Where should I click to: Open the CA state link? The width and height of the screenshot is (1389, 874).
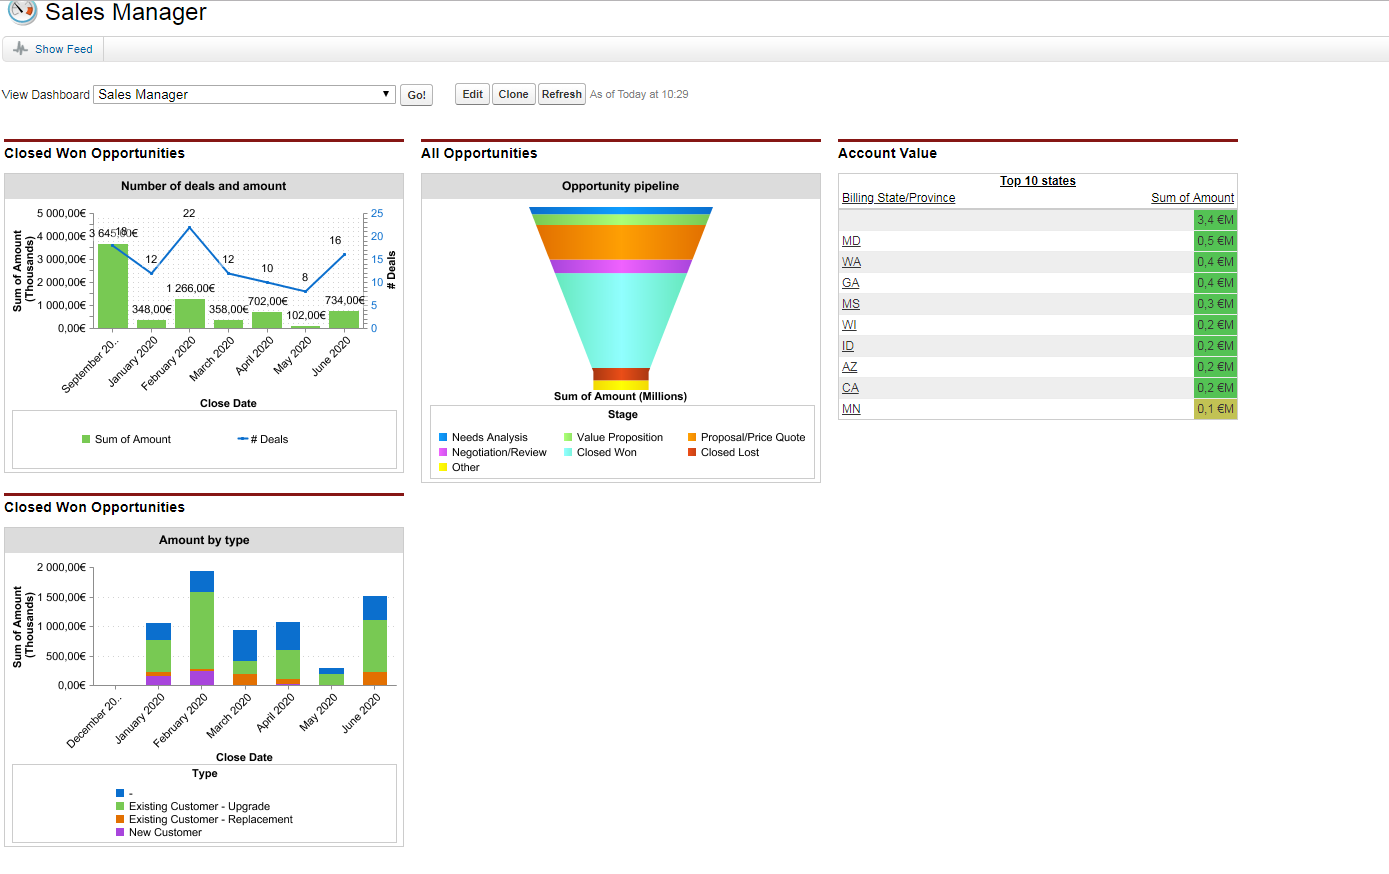[x=850, y=388]
